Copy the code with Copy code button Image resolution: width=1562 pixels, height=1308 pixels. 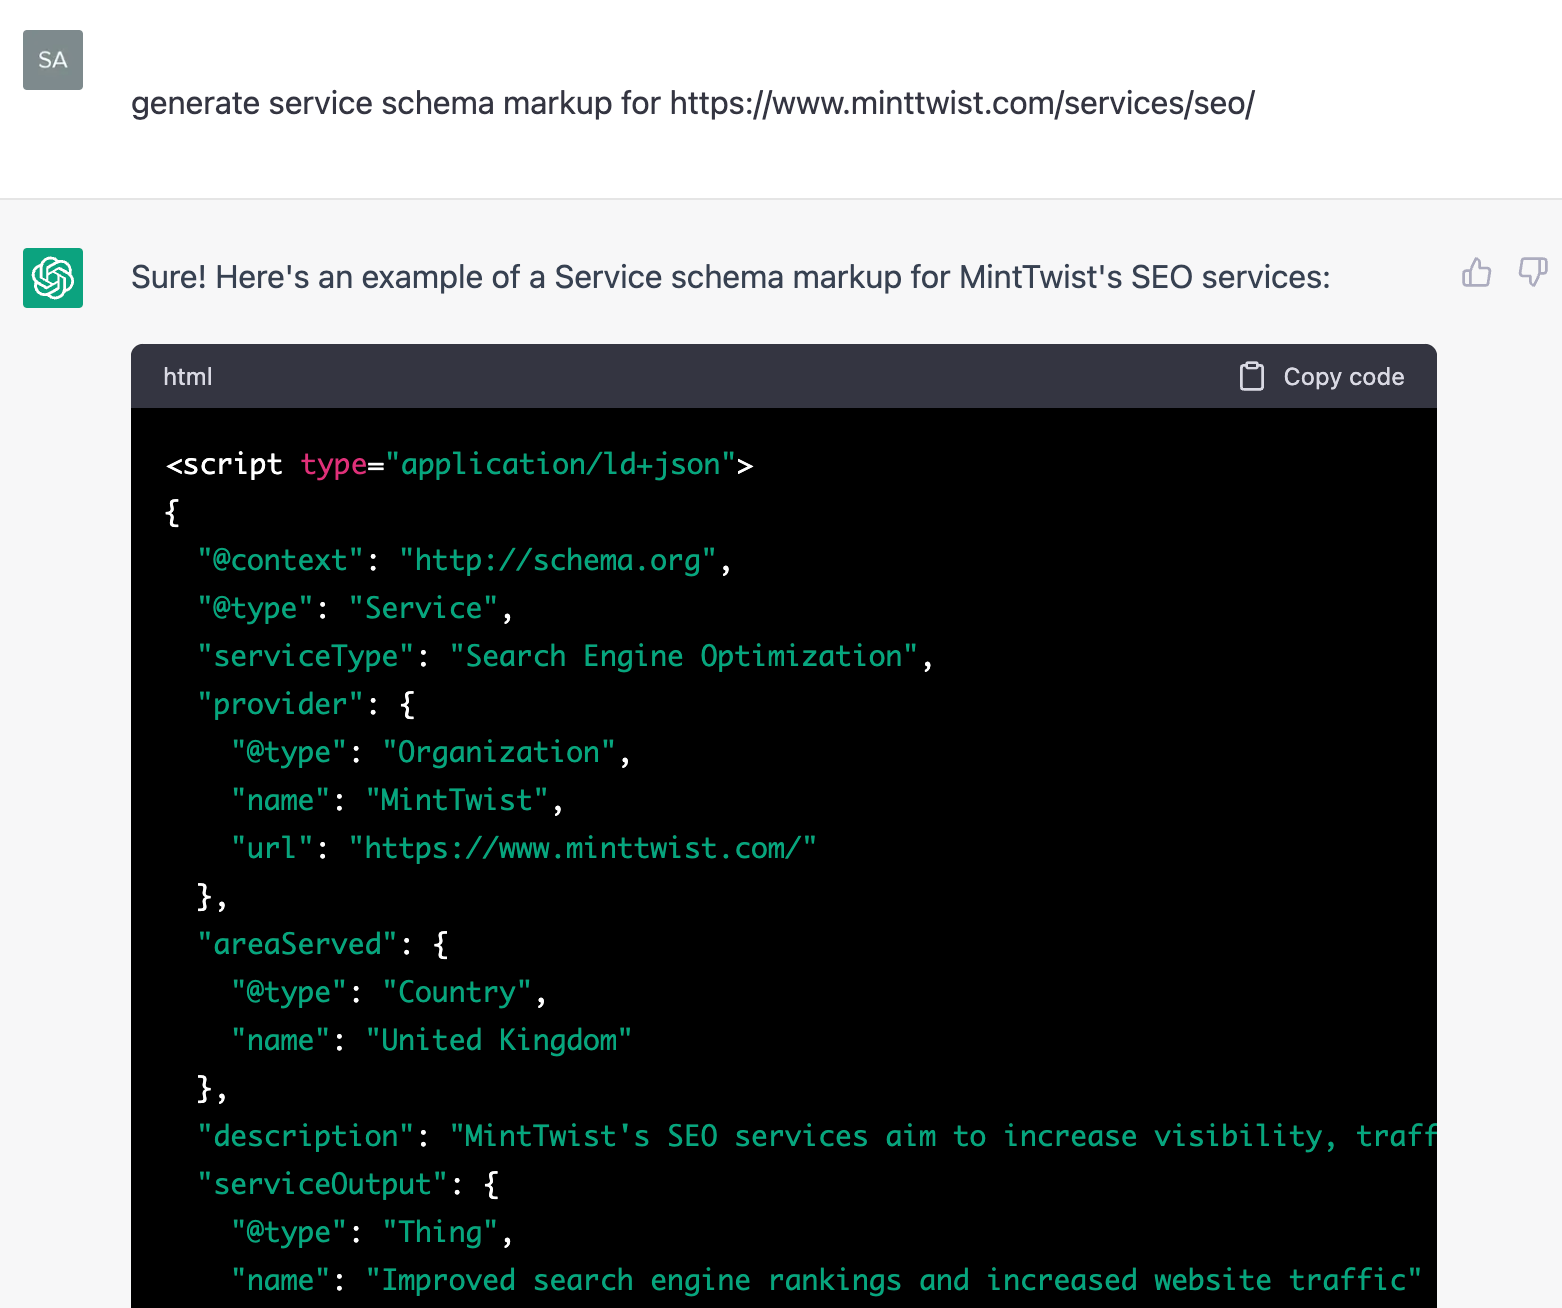point(1322,376)
